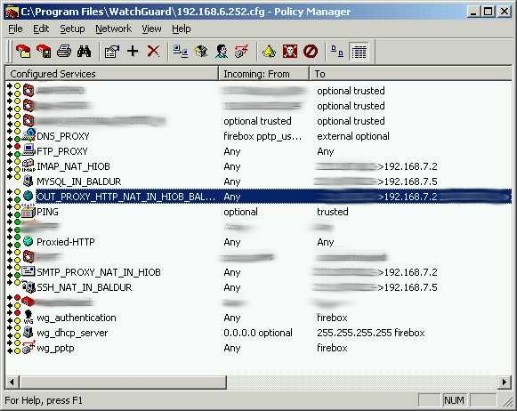This screenshot has width=517, height=411.
Task: Open network configuration computers icon
Action: point(181,51)
